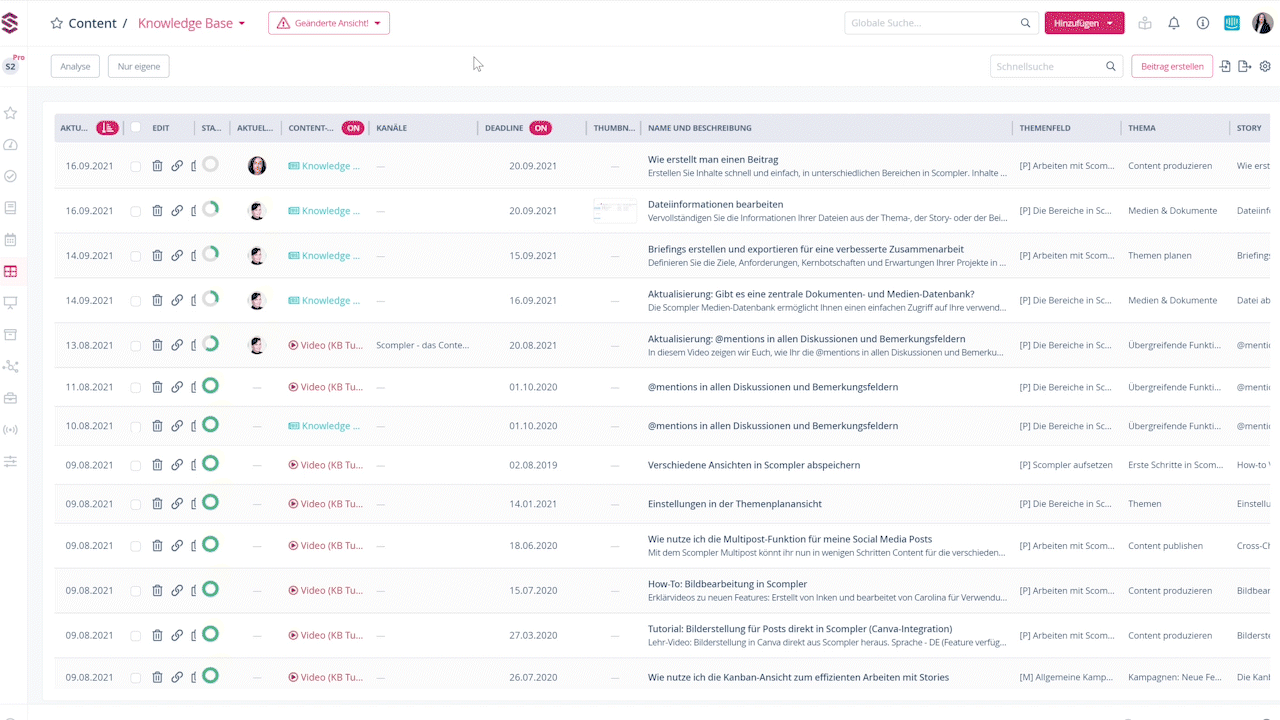
Task: Open the Geänderte Ansicht dropdown
Action: click(x=329, y=23)
